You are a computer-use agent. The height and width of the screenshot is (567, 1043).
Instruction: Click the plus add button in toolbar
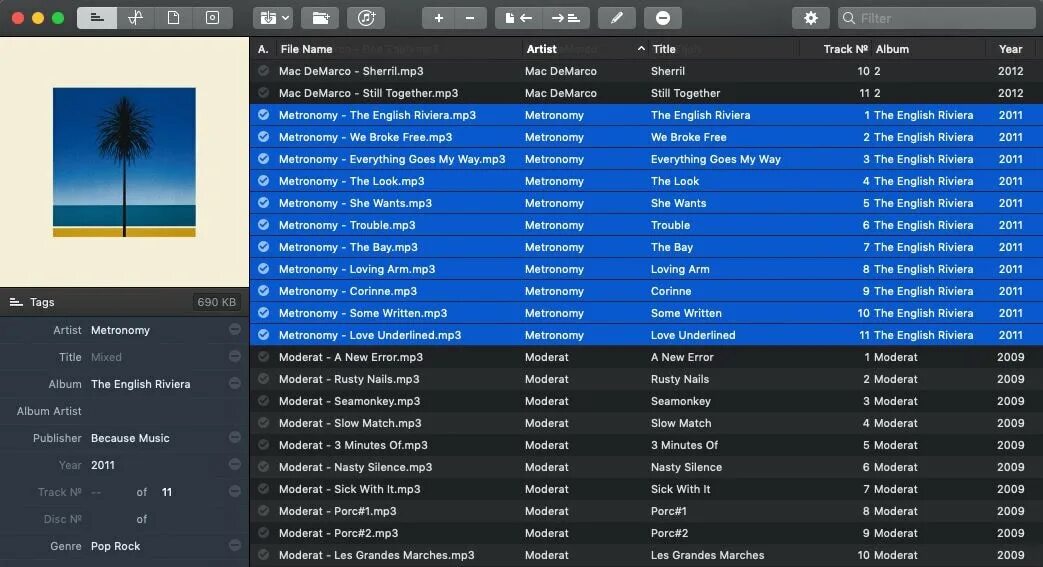click(x=438, y=18)
